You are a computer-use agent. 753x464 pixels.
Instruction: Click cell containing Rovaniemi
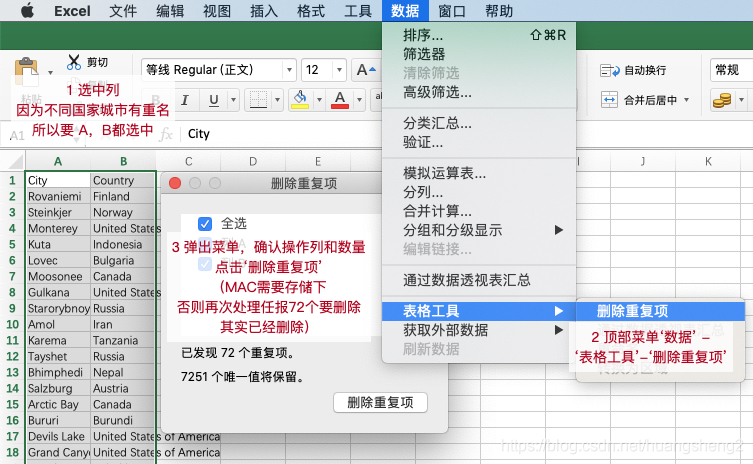[x=58, y=196]
